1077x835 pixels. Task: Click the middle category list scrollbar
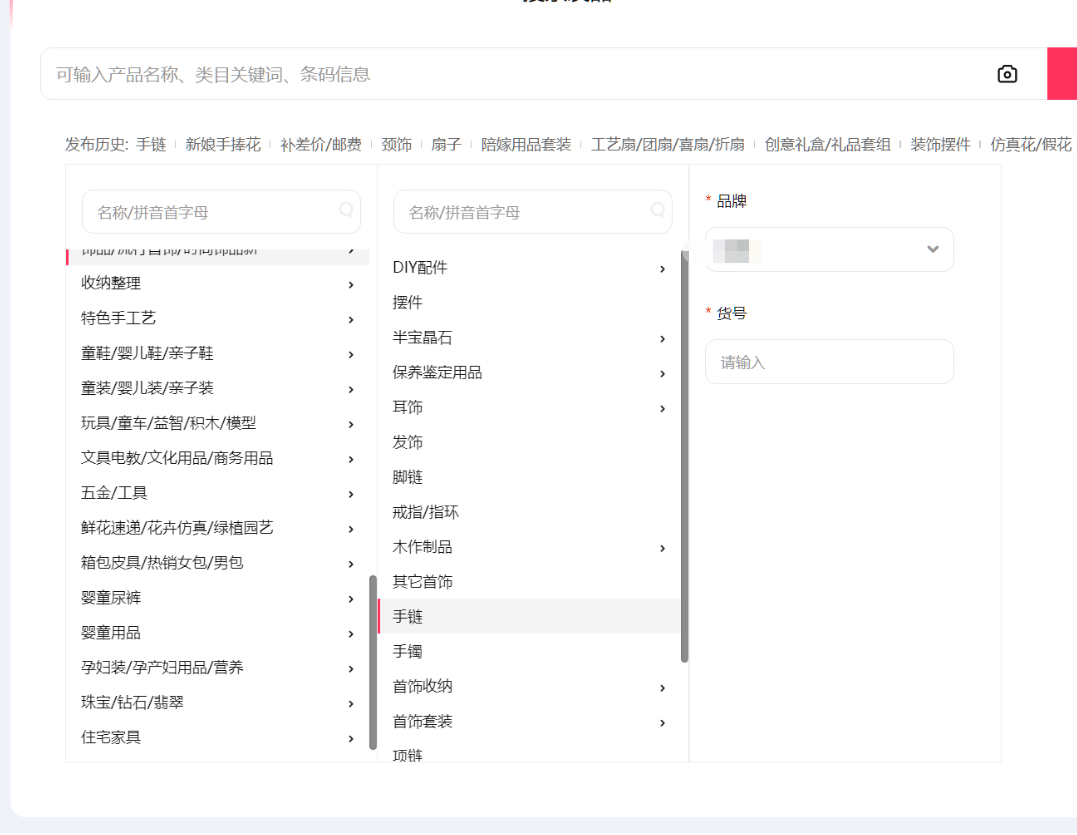click(x=685, y=455)
